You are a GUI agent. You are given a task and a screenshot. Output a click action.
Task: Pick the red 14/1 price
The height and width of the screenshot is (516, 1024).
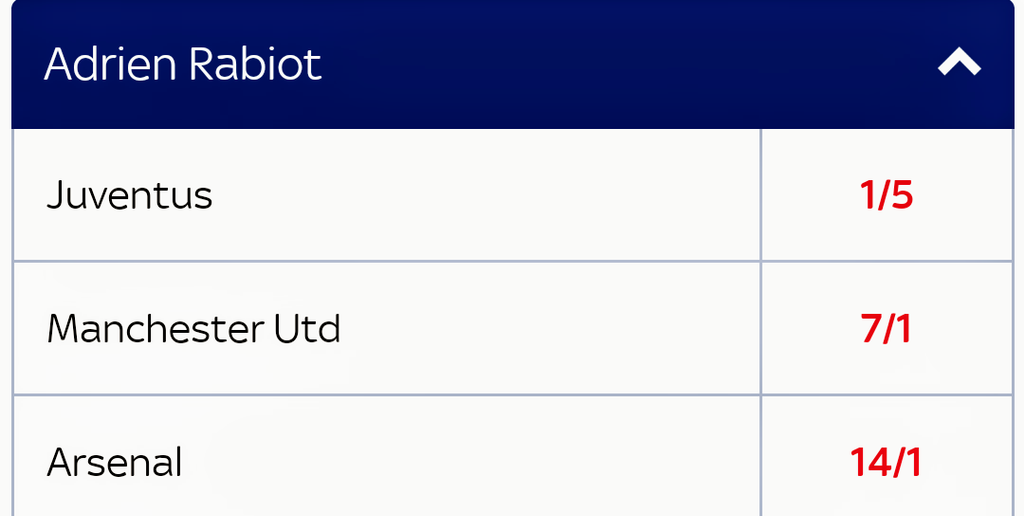point(887,463)
